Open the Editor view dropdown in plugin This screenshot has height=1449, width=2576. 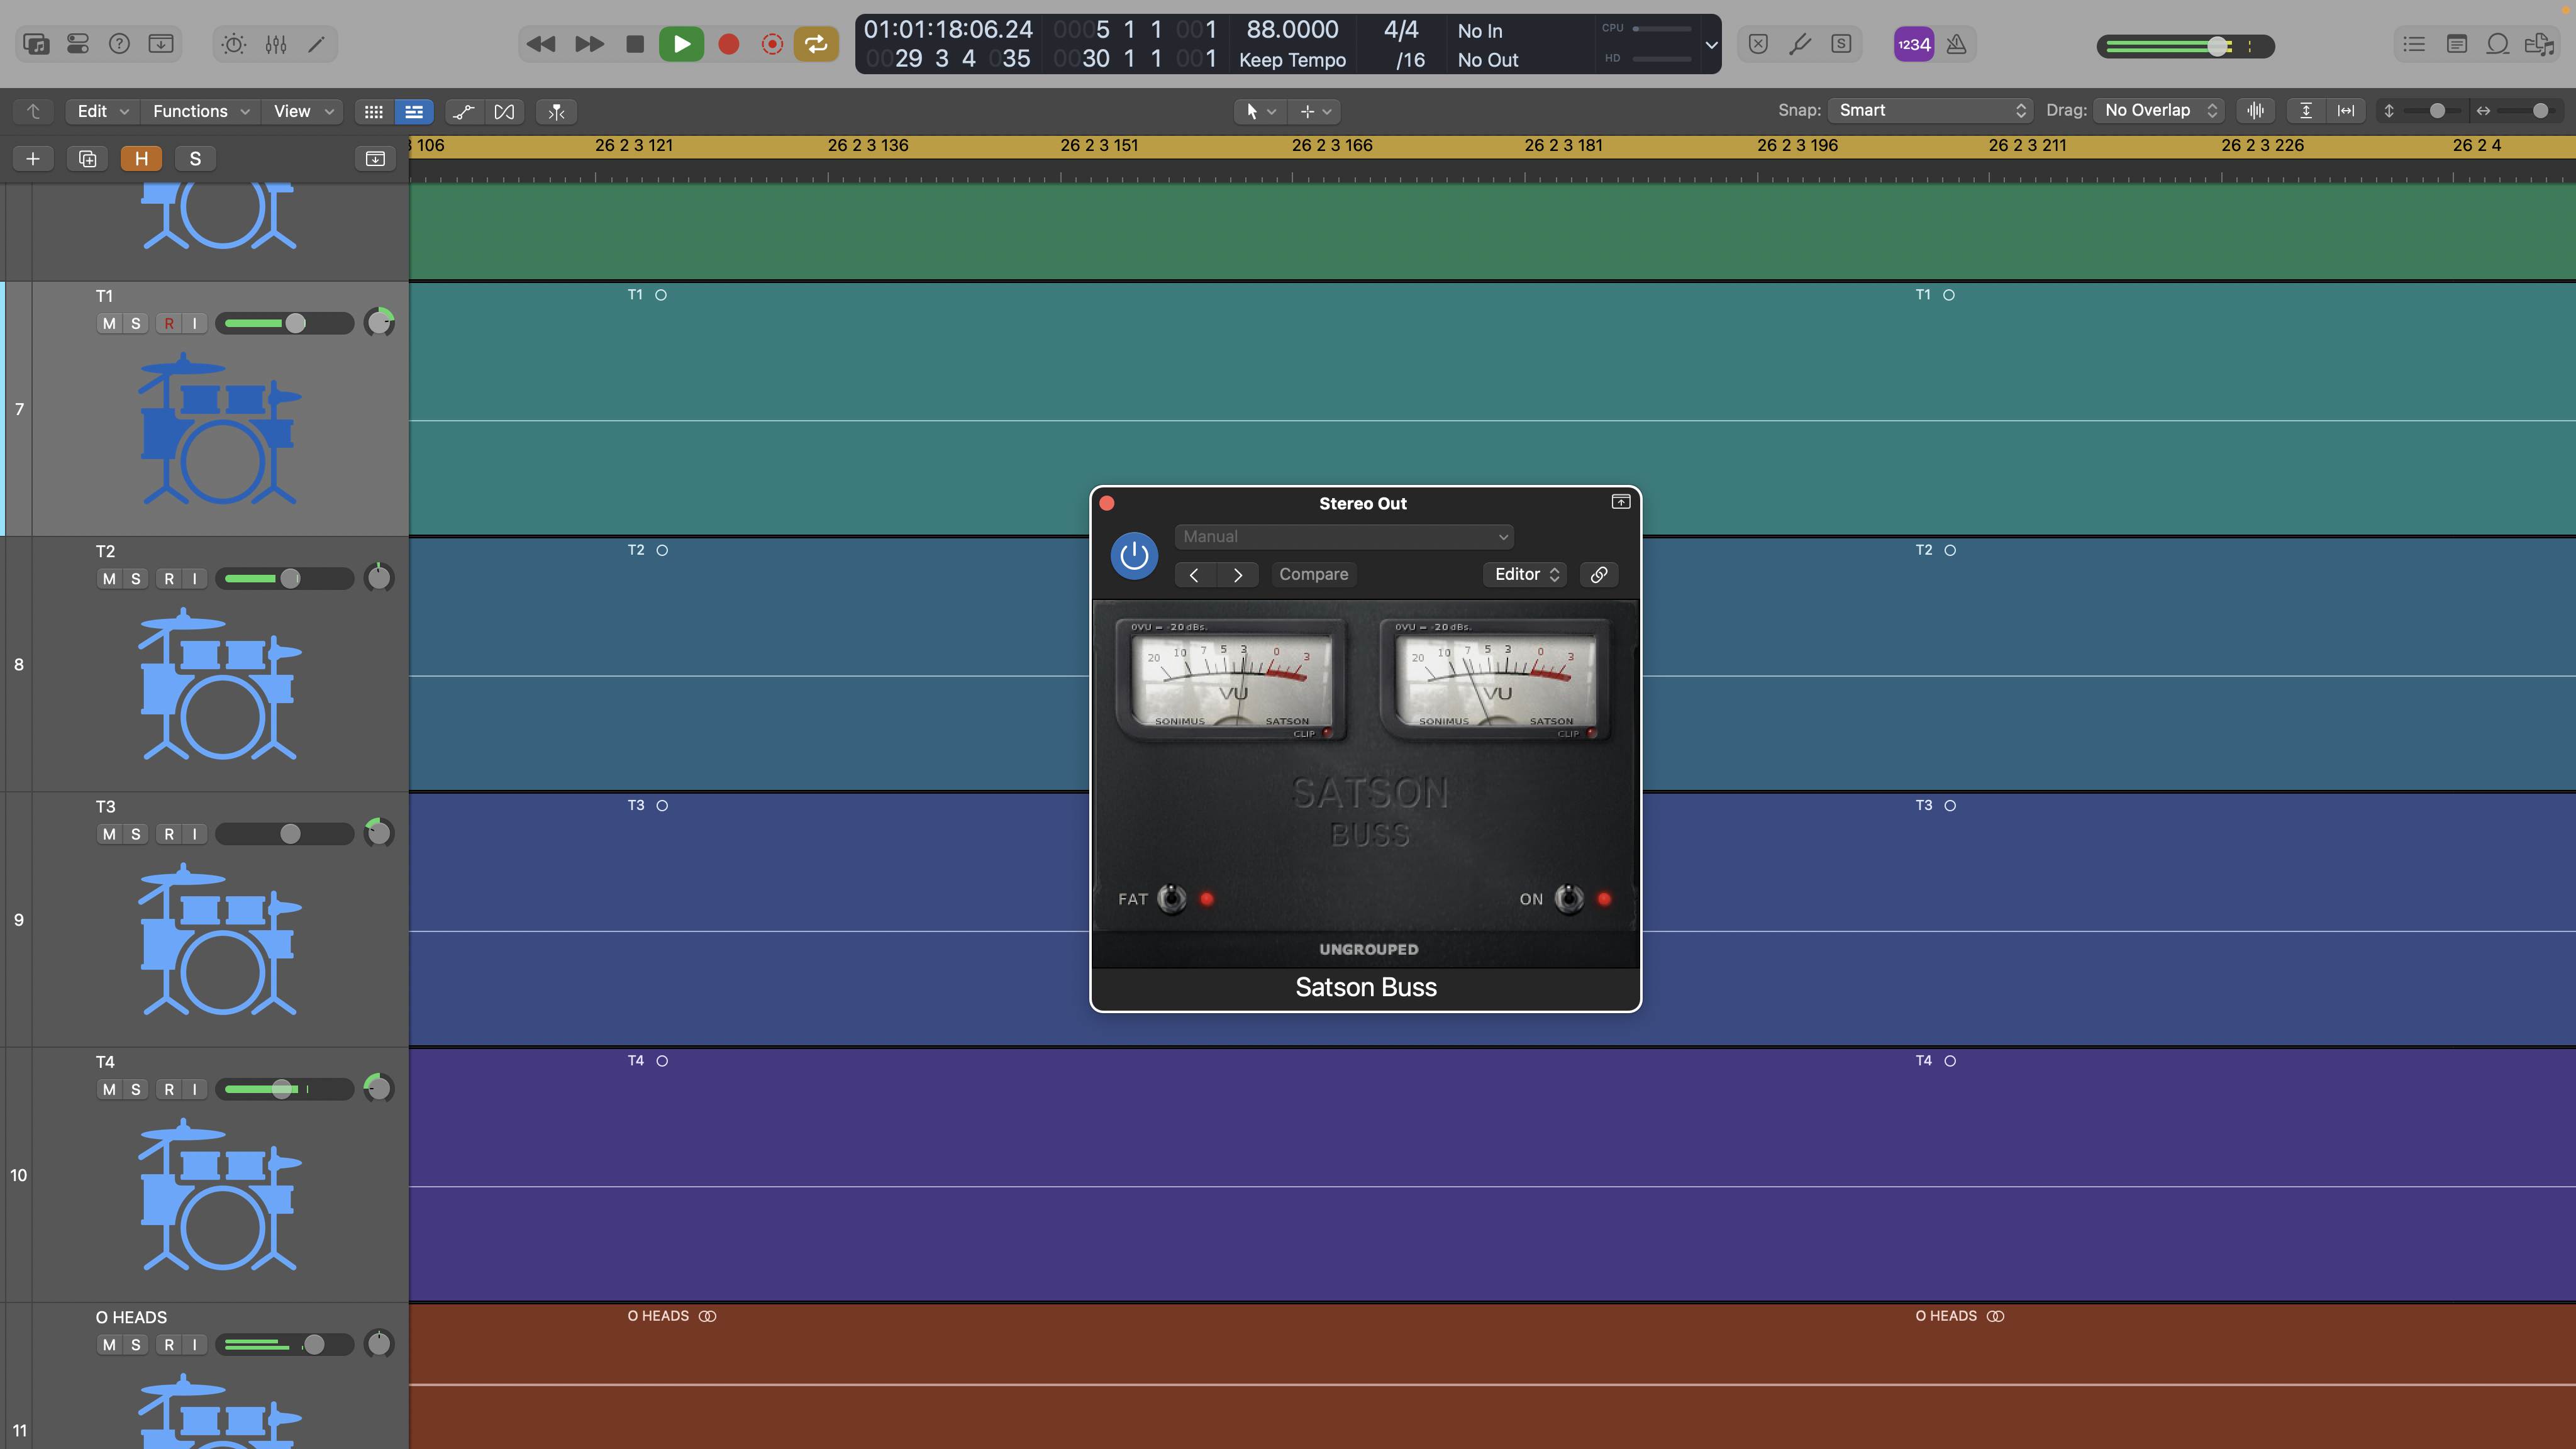coord(1525,575)
